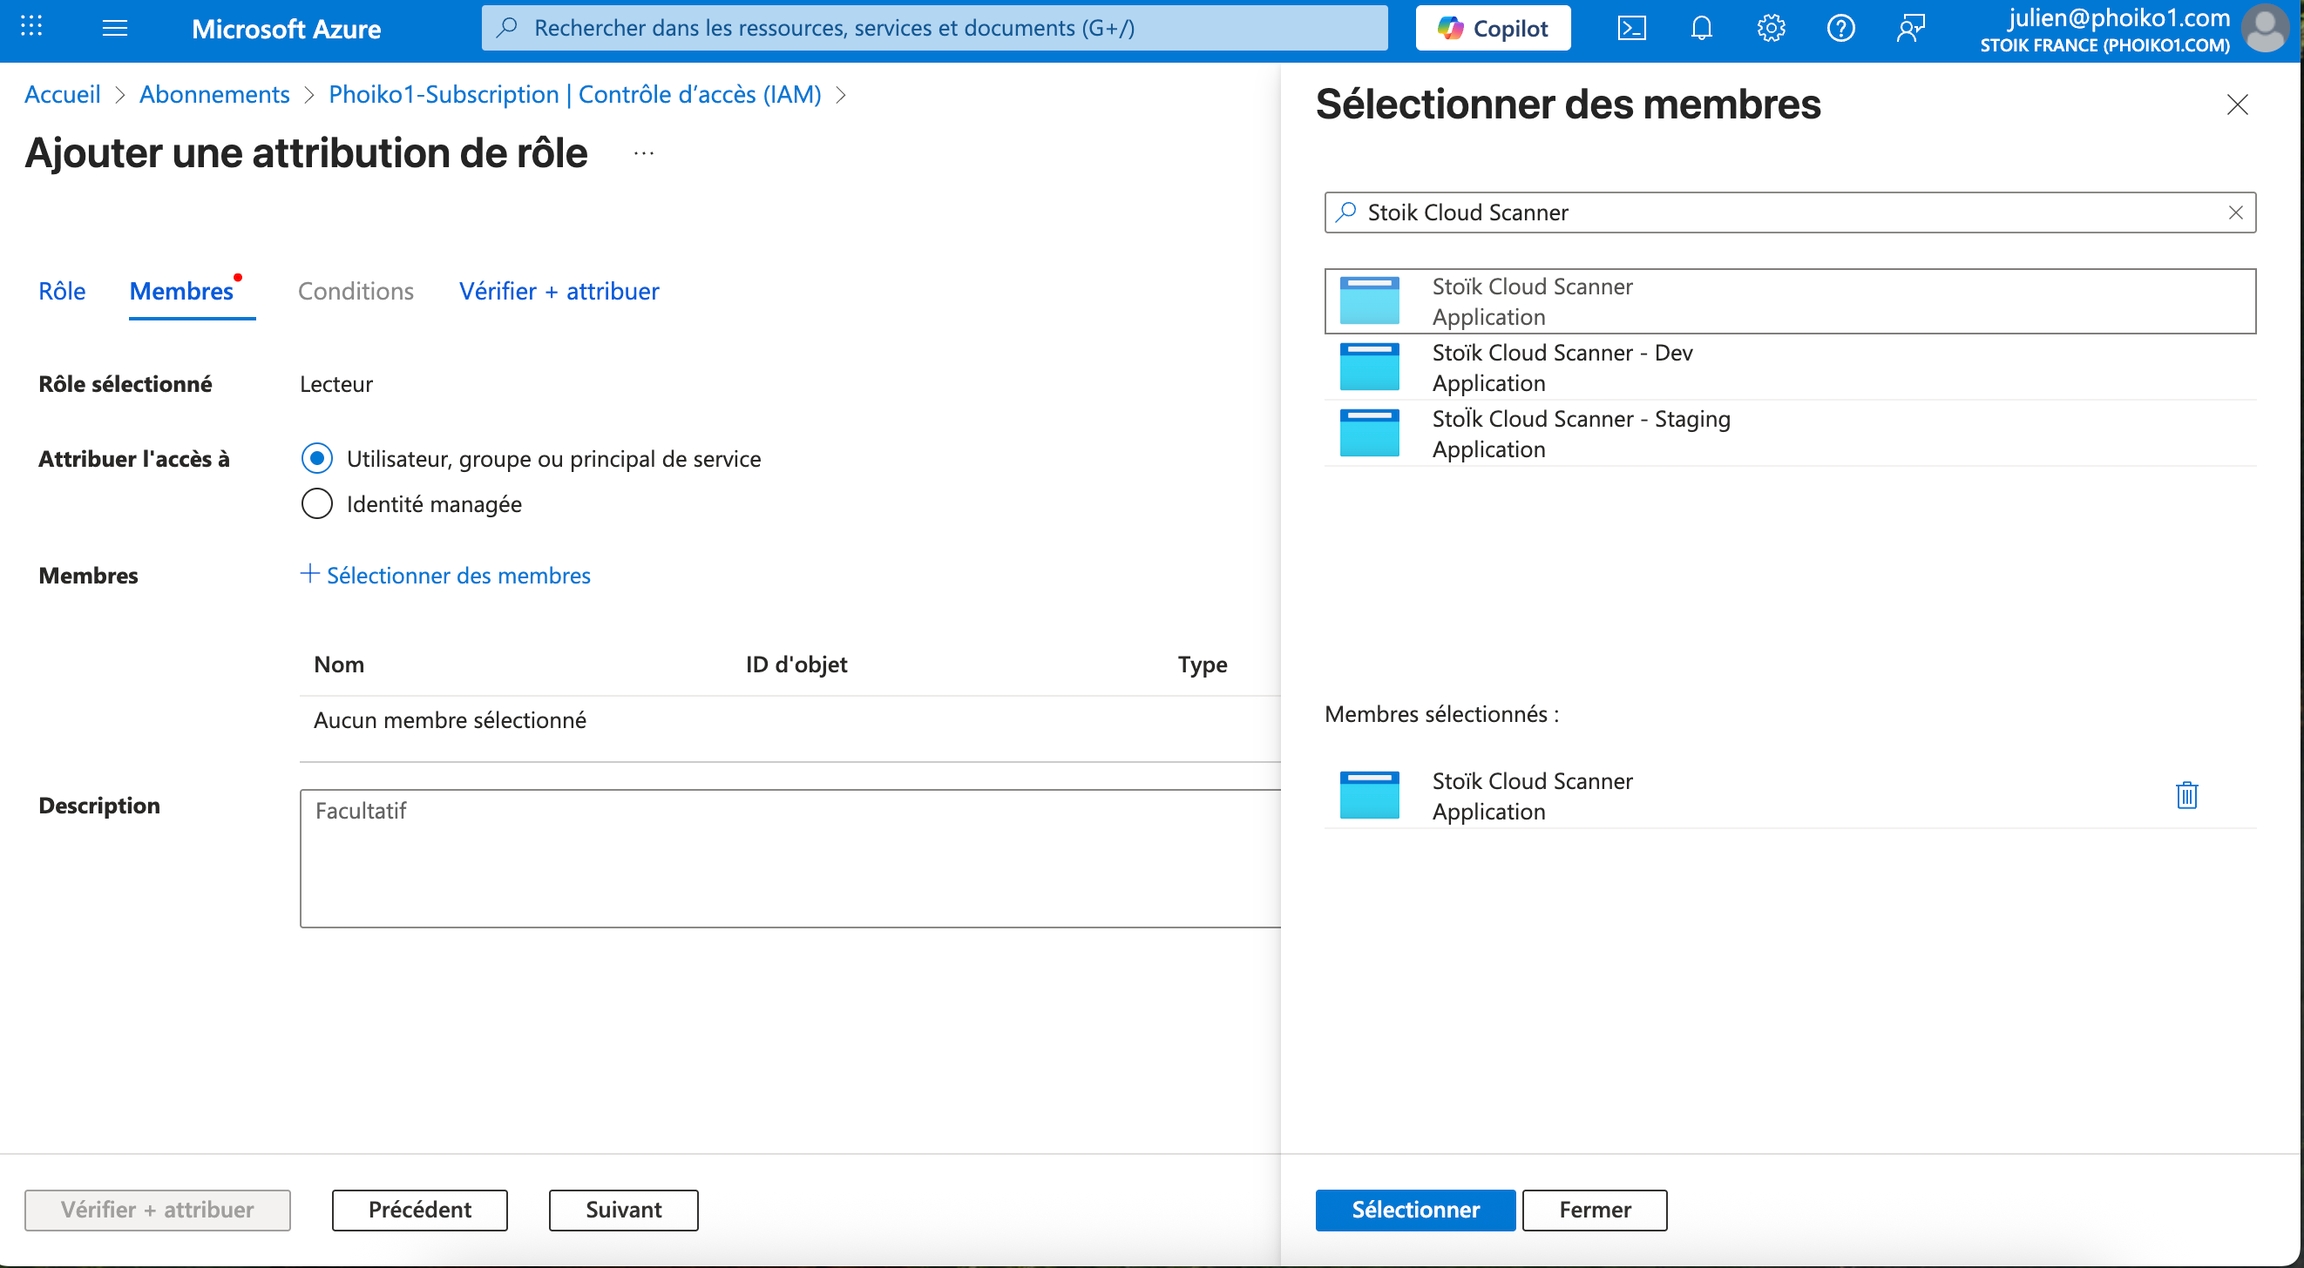Open portal settings gear
Image resolution: width=2304 pixels, height=1268 pixels.
pyautogui.click(x=1771, y=28)
